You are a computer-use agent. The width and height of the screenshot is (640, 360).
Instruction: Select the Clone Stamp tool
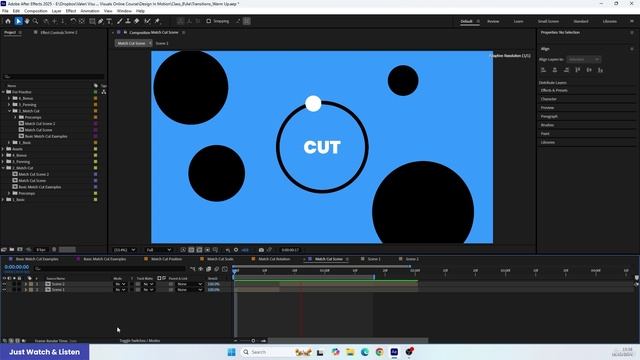pos(128,21)
